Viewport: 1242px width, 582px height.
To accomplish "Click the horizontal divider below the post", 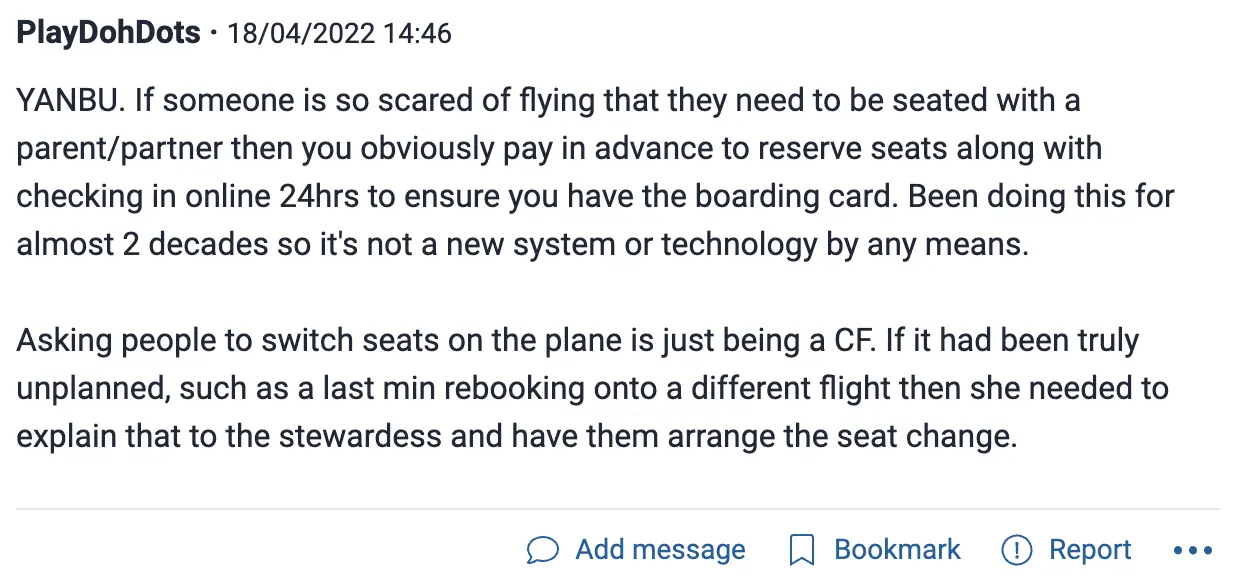I will 618,509.
